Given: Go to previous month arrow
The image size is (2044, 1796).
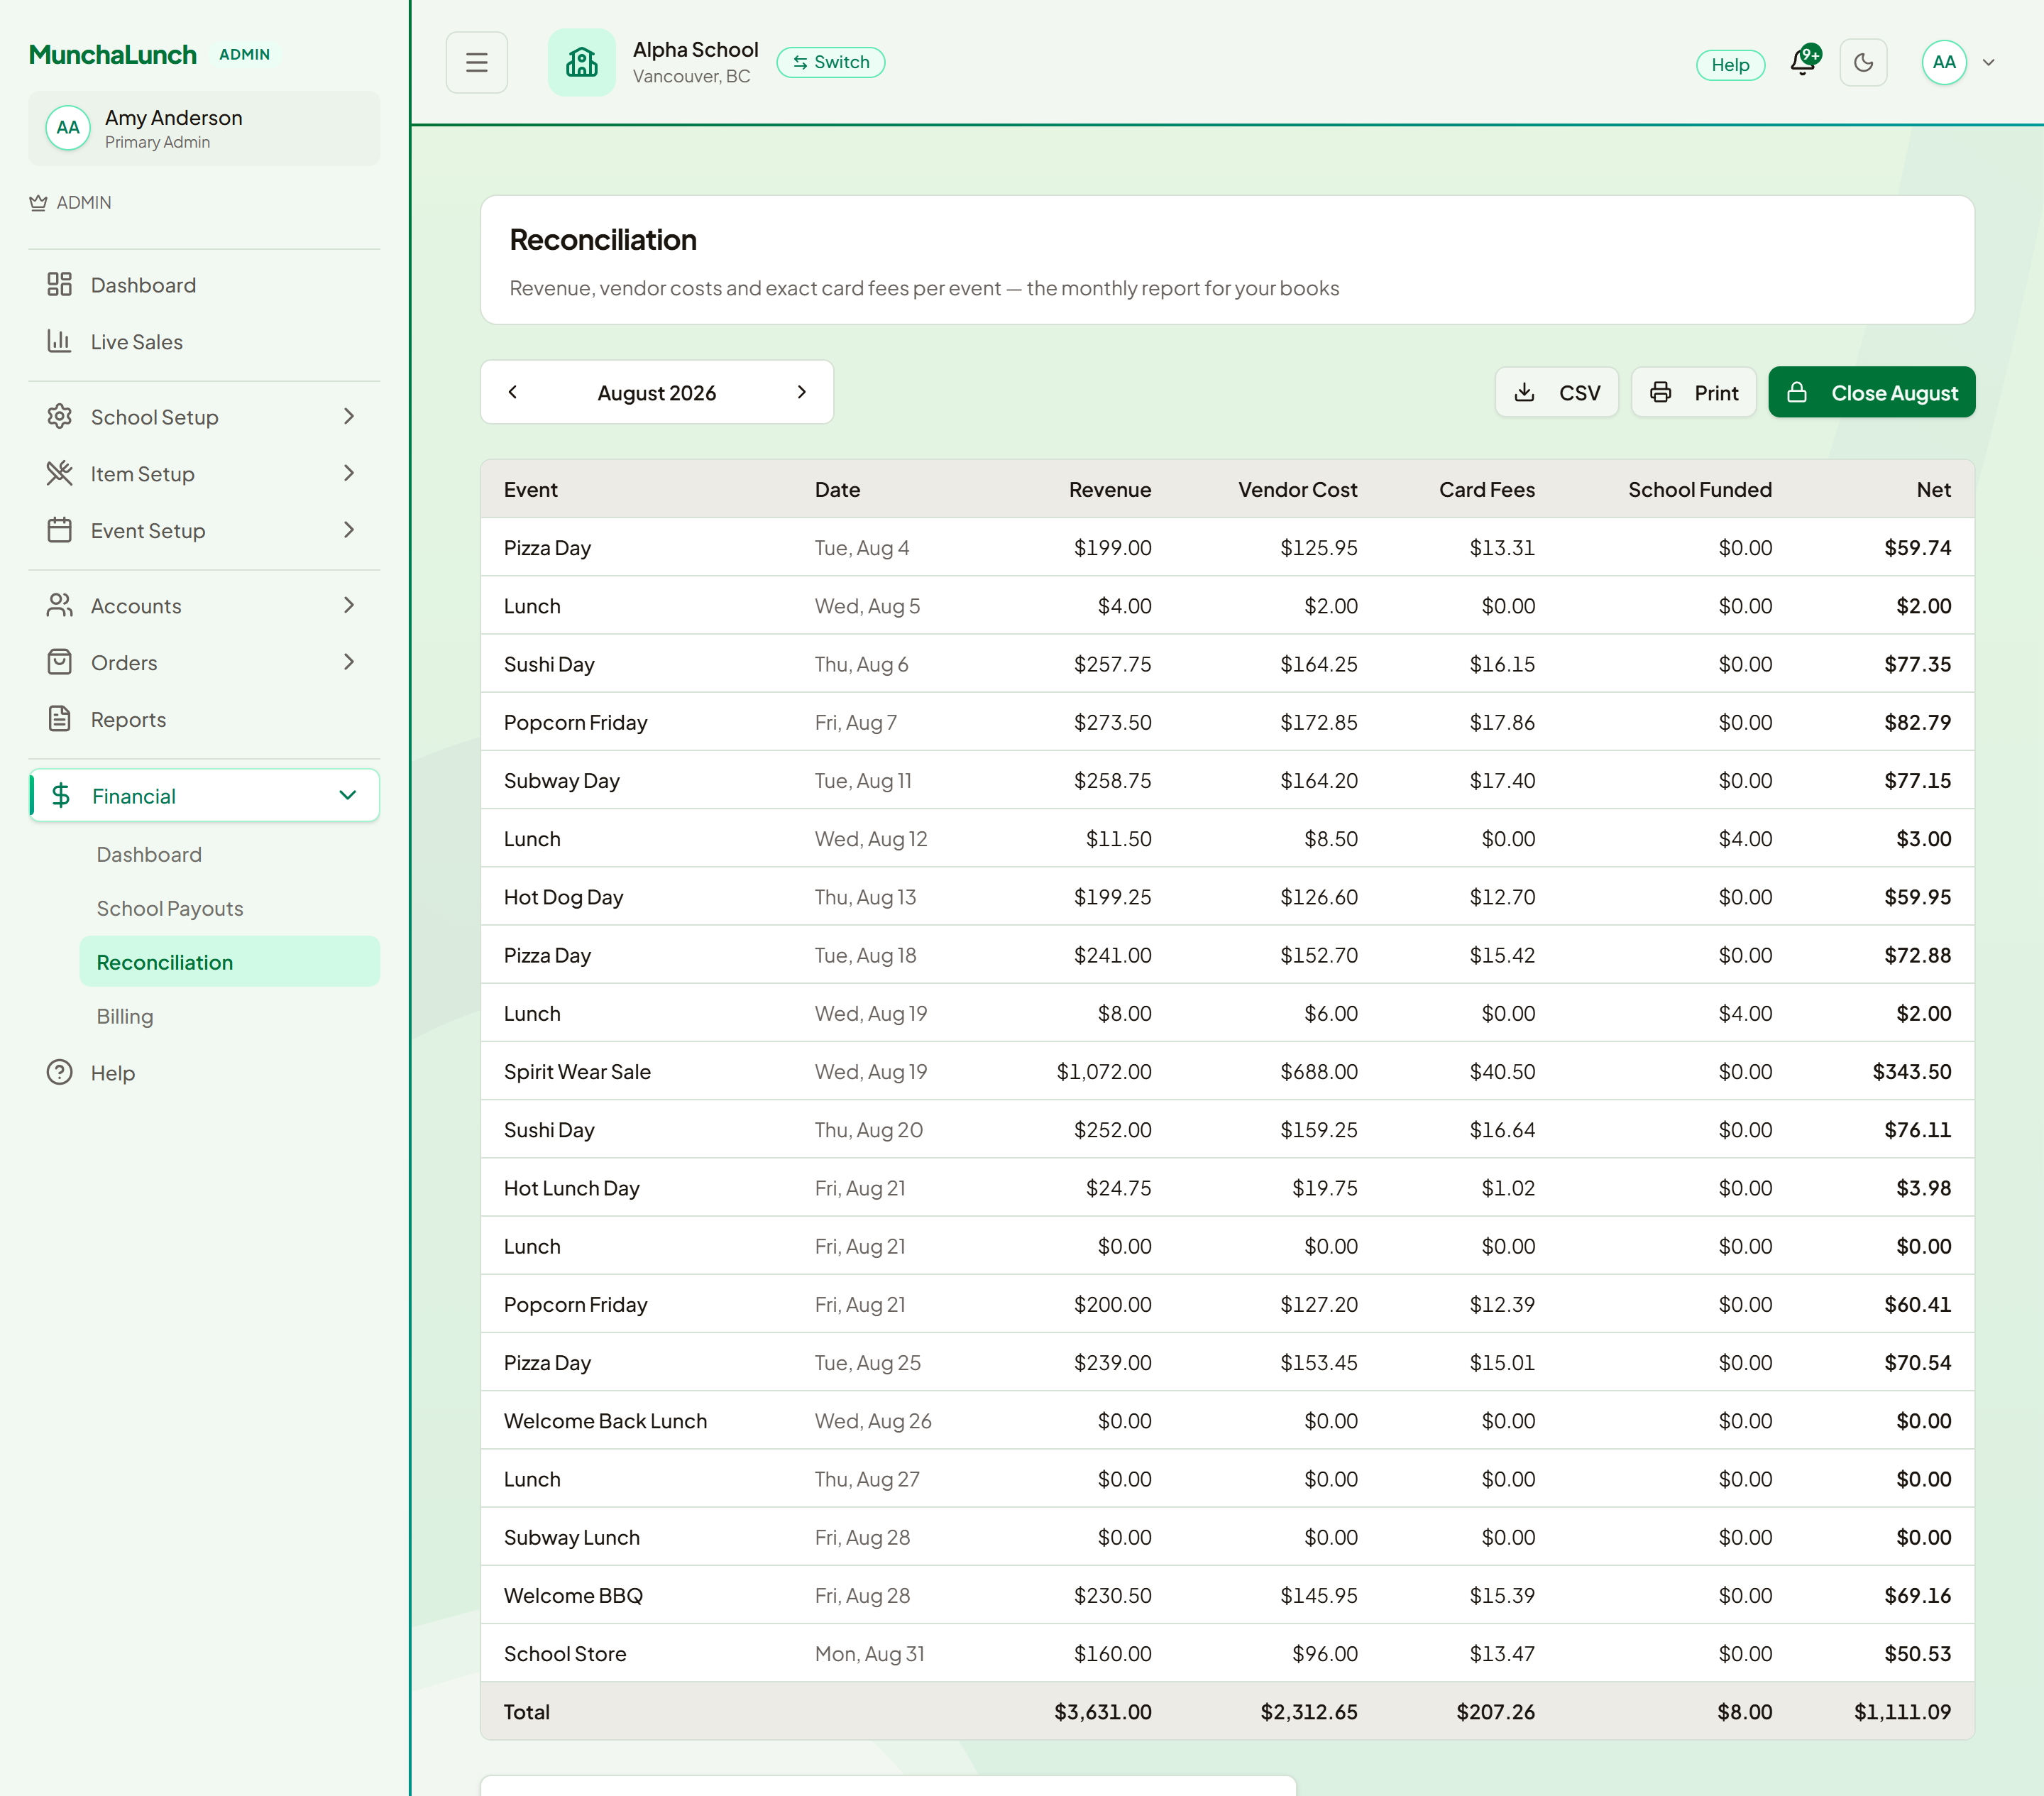Looking at the screenshot, I should pos(513,392).
